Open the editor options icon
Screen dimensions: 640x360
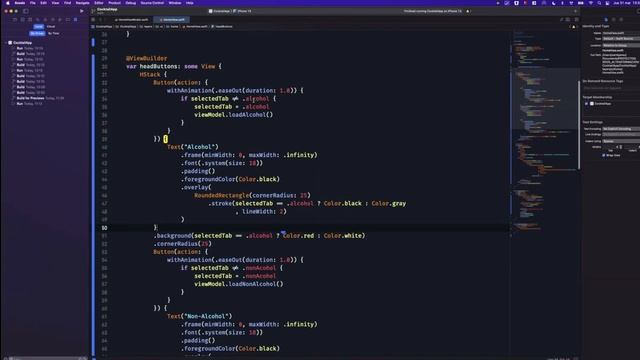[x=568, y=19]
